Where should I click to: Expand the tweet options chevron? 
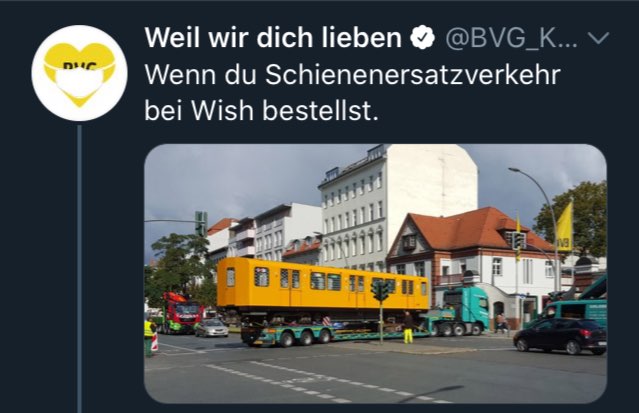[x=599, y=38]
